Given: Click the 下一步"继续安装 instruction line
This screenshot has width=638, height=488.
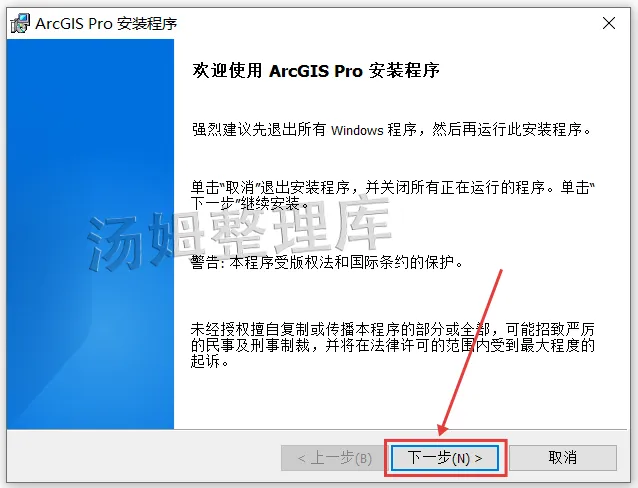Looking at the screenshot, I should (250, 204).
